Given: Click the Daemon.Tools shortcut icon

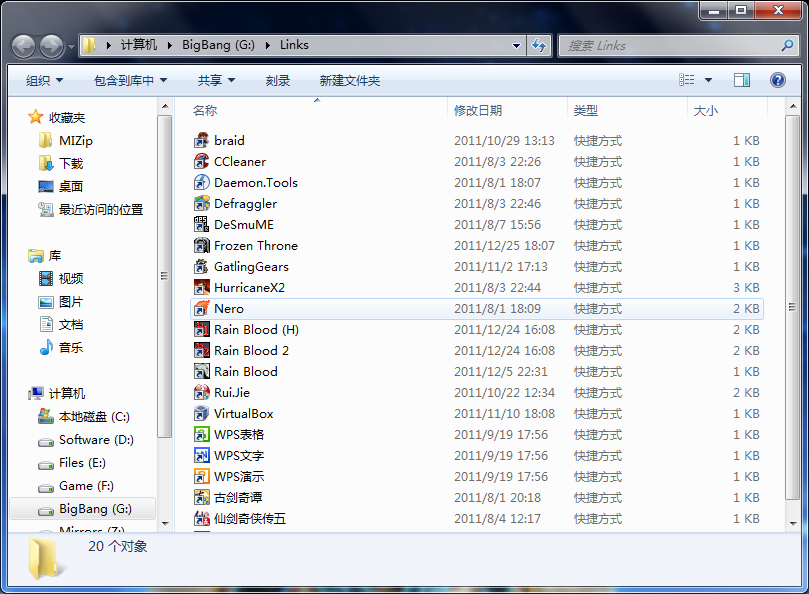Looking at the screenshot, I should (x=202, y=183).
